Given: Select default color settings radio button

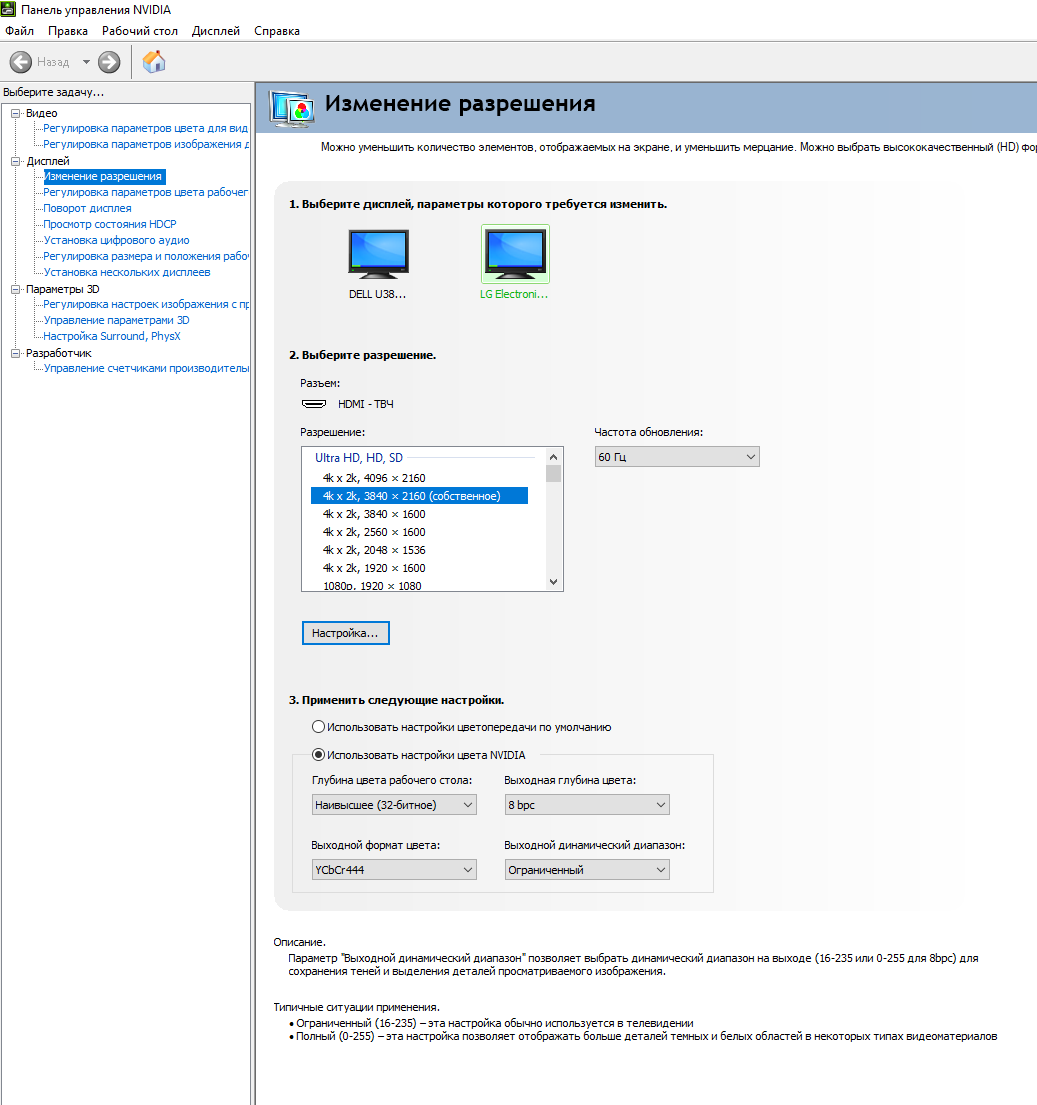Looking at the screenshot, I should click(319, 727).
